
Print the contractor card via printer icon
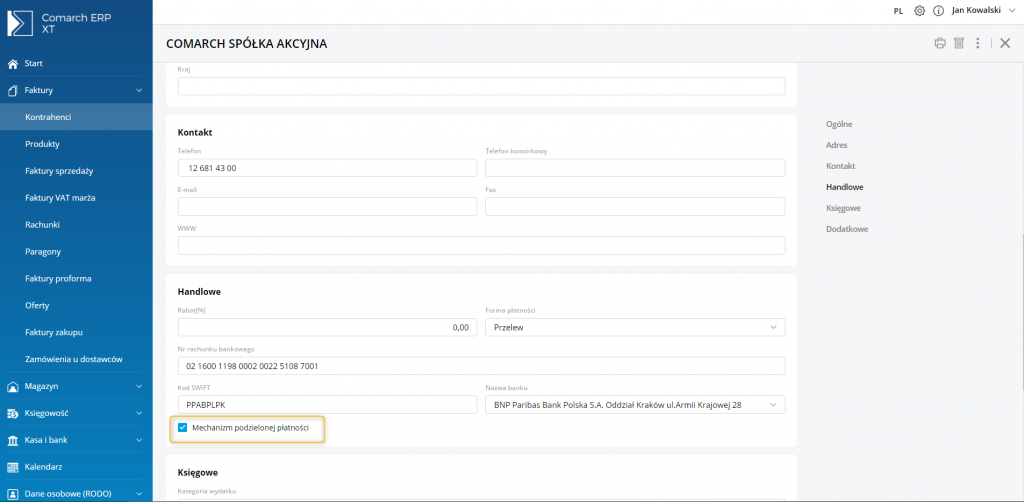[x=940, y=43]
